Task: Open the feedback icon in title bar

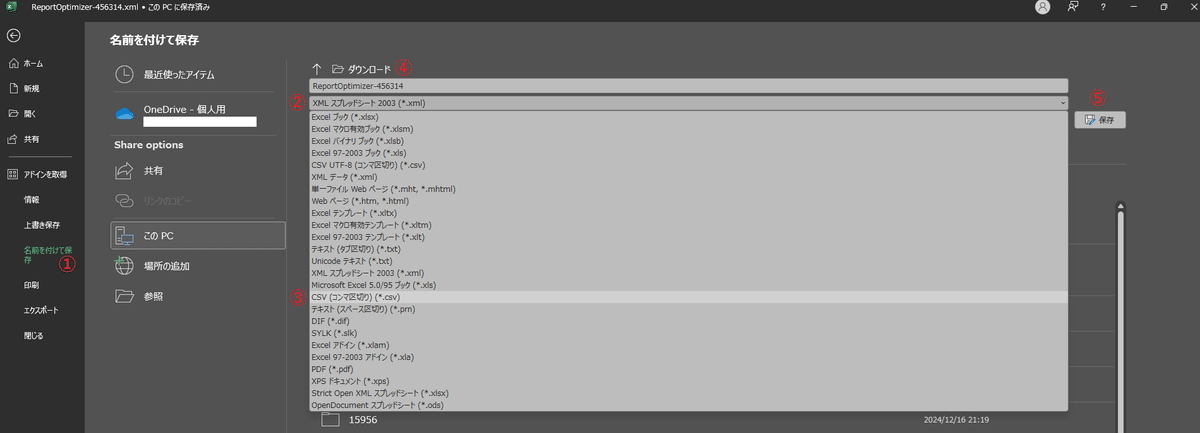Action: click(1073, 7)
